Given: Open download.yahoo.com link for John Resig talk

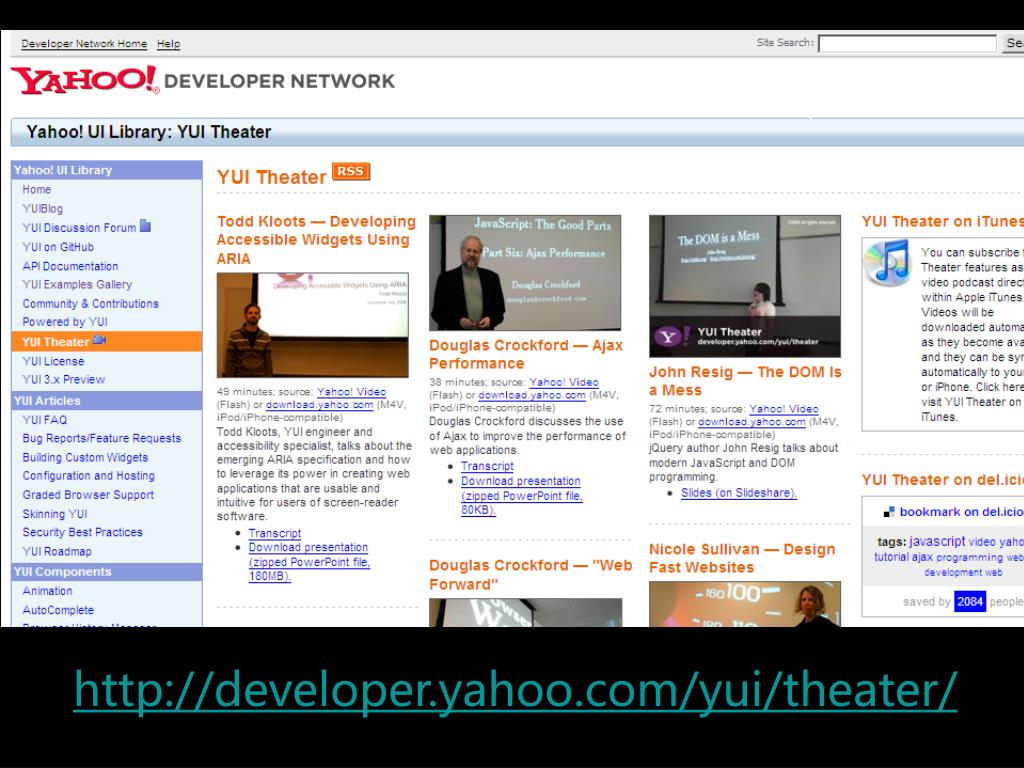Looking at the screenshot, I should 752,422.
